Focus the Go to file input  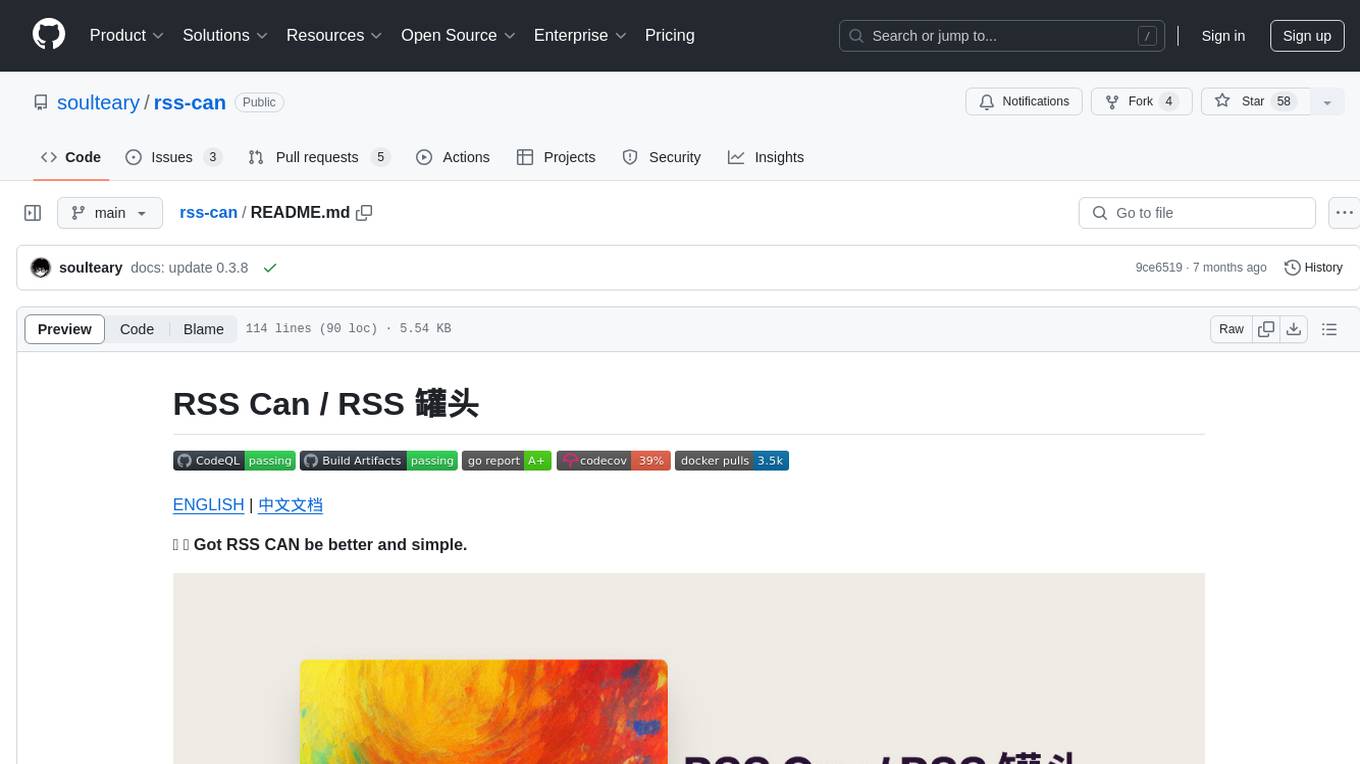1197,213
